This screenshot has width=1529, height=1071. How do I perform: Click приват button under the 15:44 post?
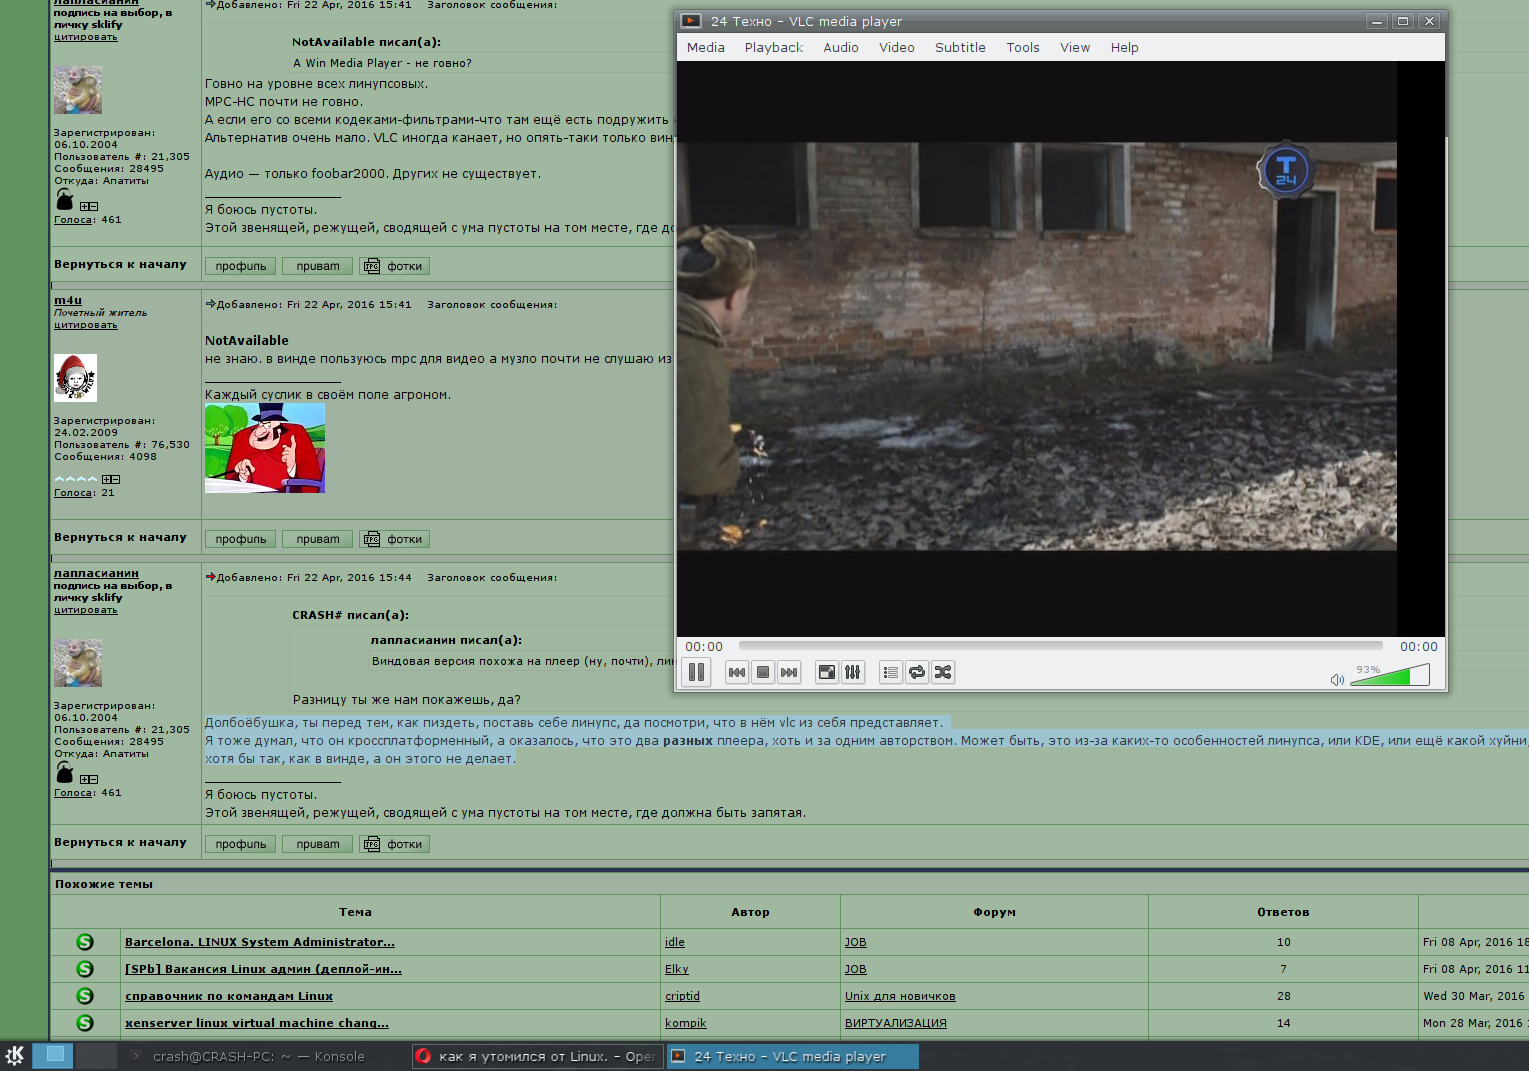(318, 844)
